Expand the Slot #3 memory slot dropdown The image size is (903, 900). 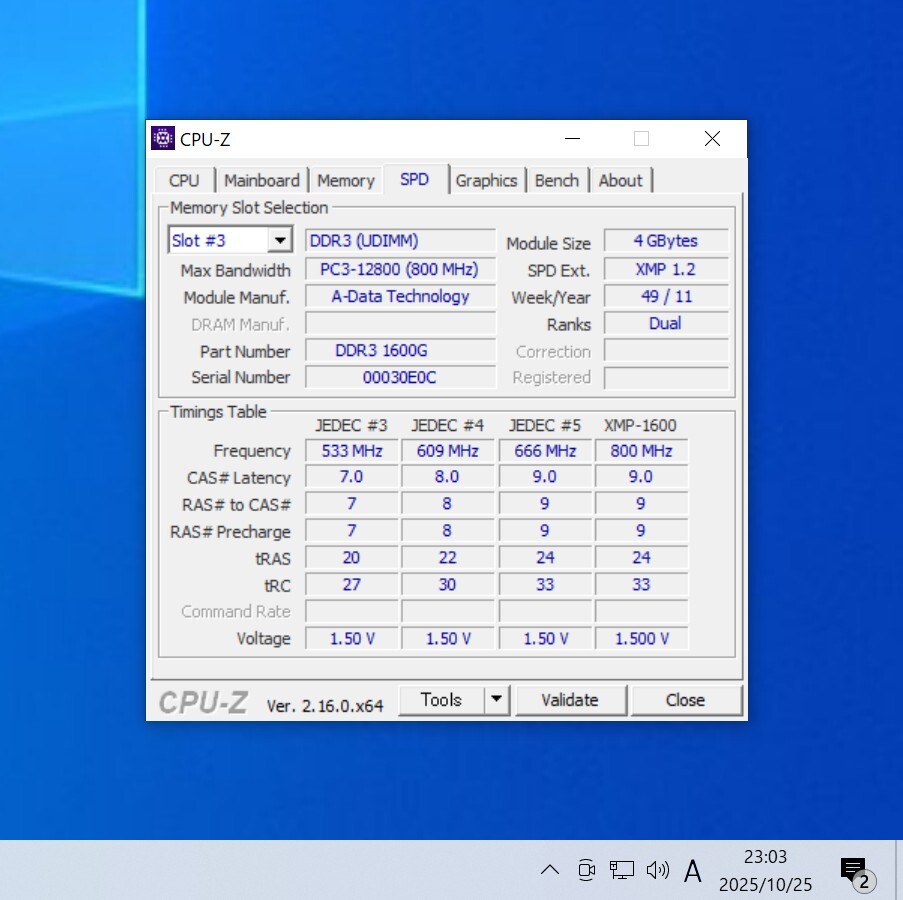tap(280, 241)
